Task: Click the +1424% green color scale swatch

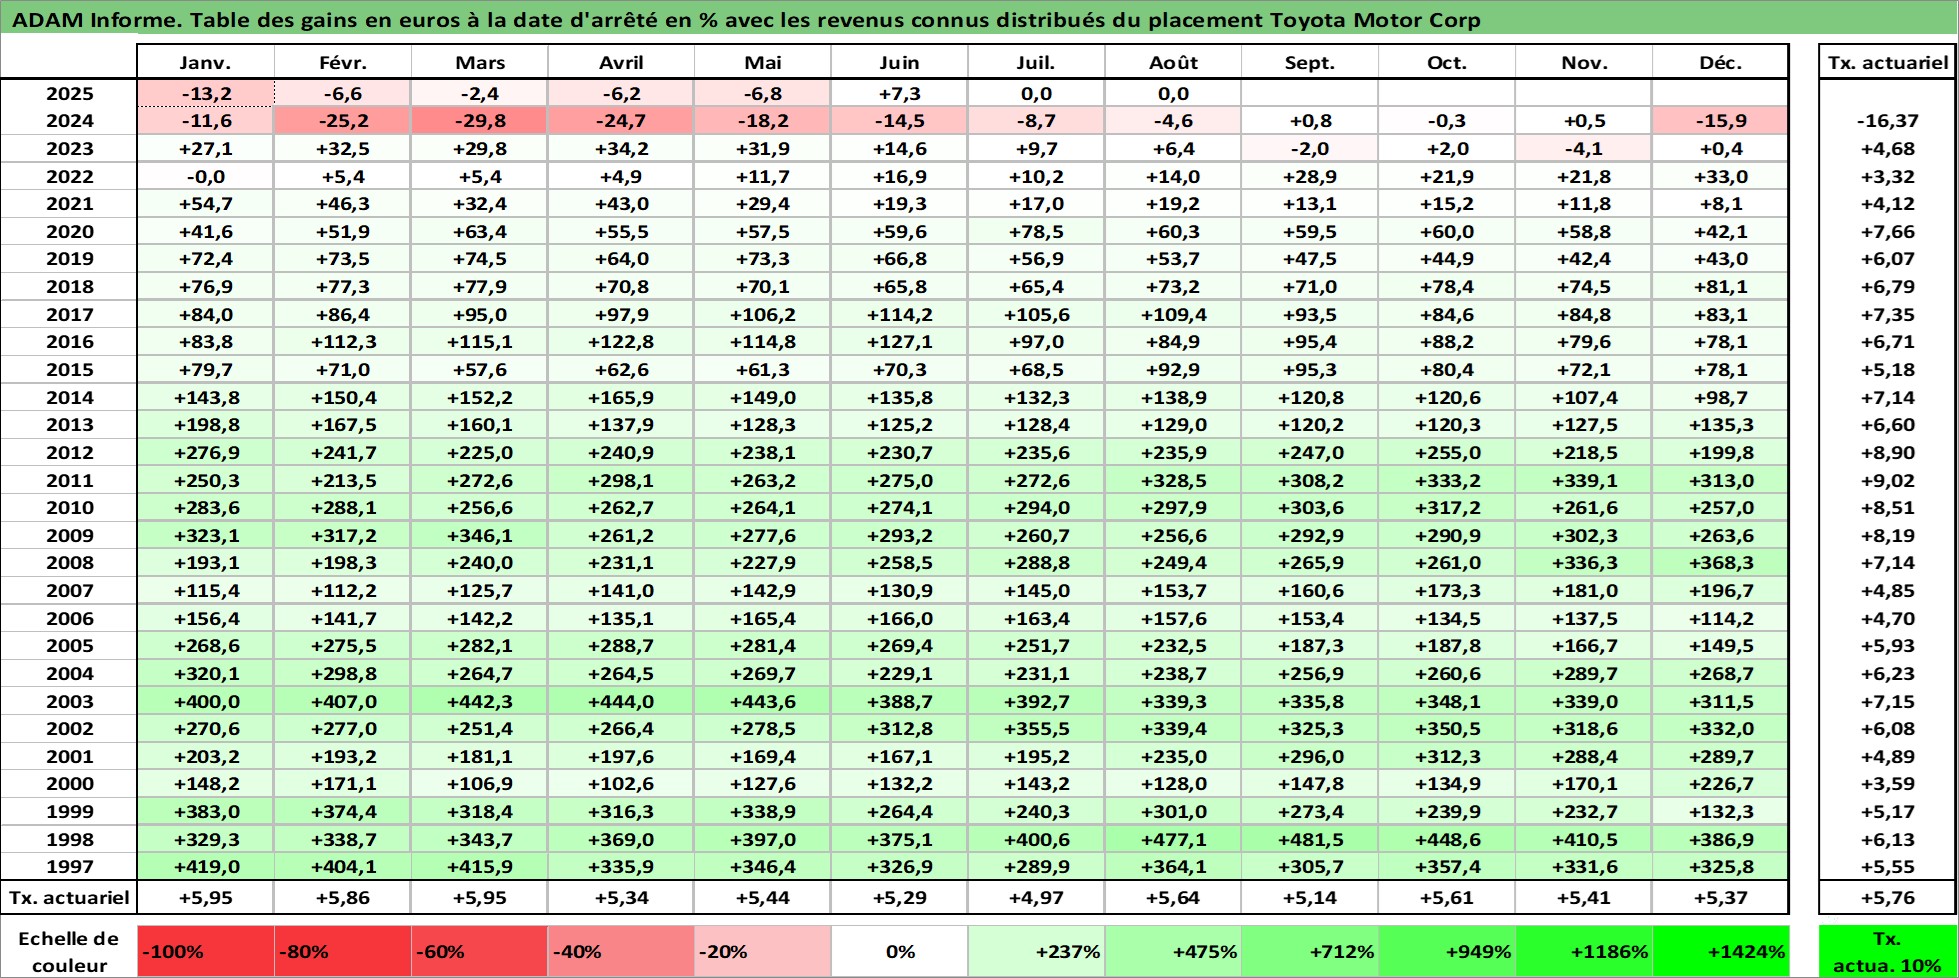Action: (x=1720, y=951)
